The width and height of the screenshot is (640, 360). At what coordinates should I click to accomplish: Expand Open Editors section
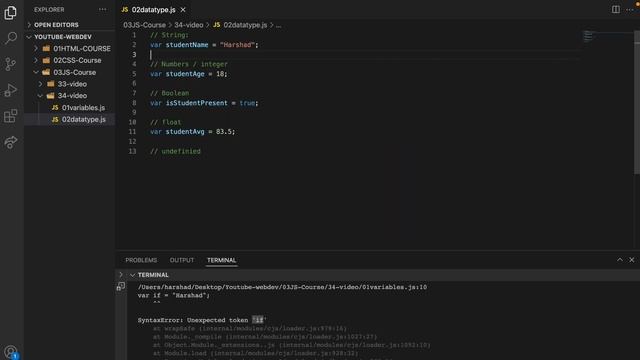(29, 25)
